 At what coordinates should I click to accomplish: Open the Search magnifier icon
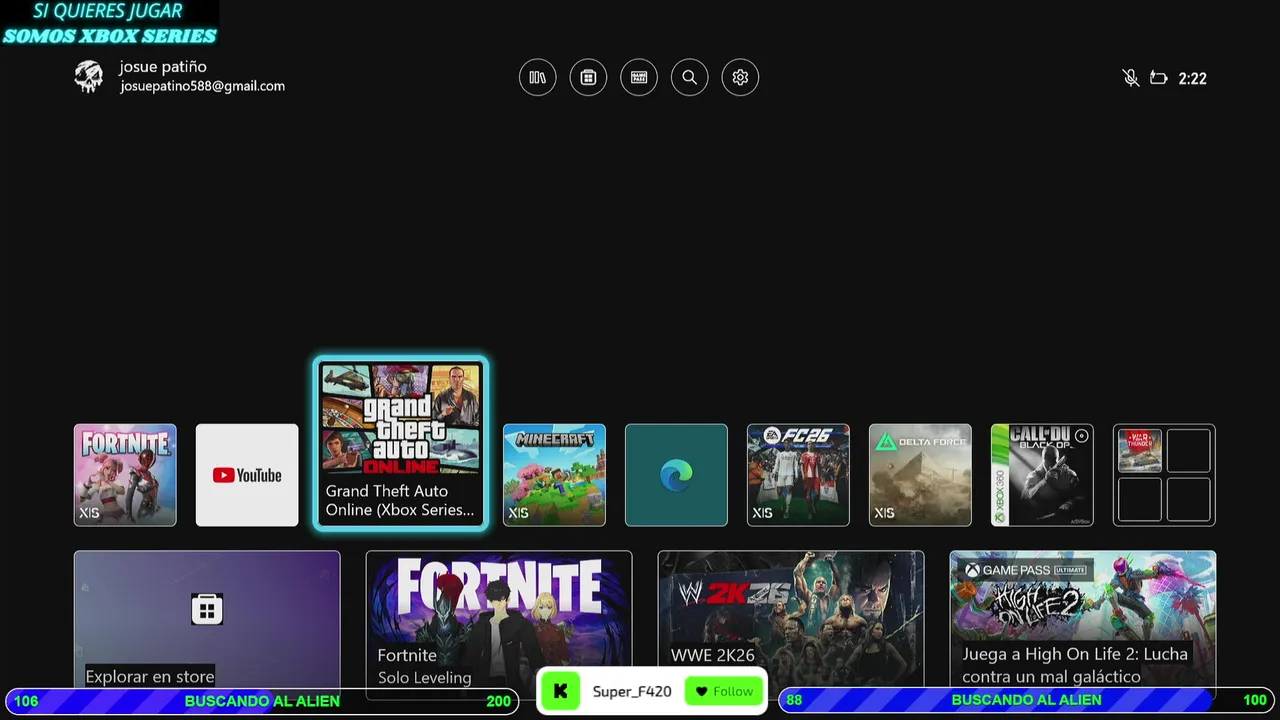[x=689, y=77]
